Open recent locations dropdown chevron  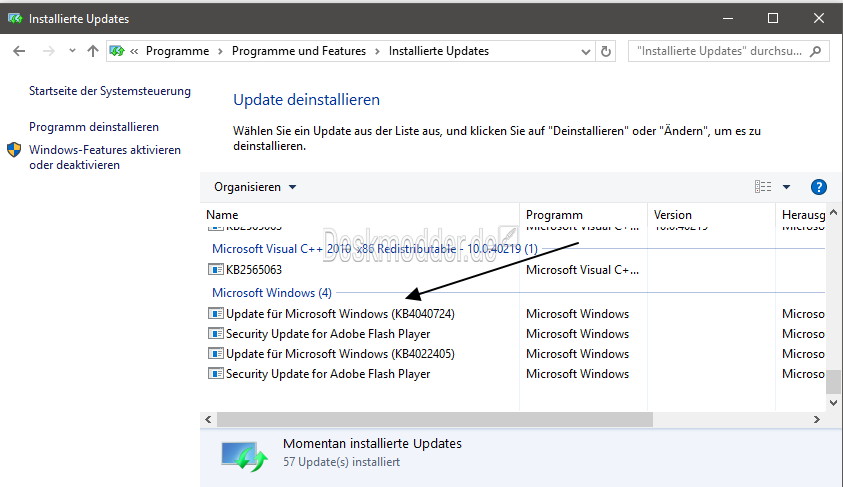(72, 51)
